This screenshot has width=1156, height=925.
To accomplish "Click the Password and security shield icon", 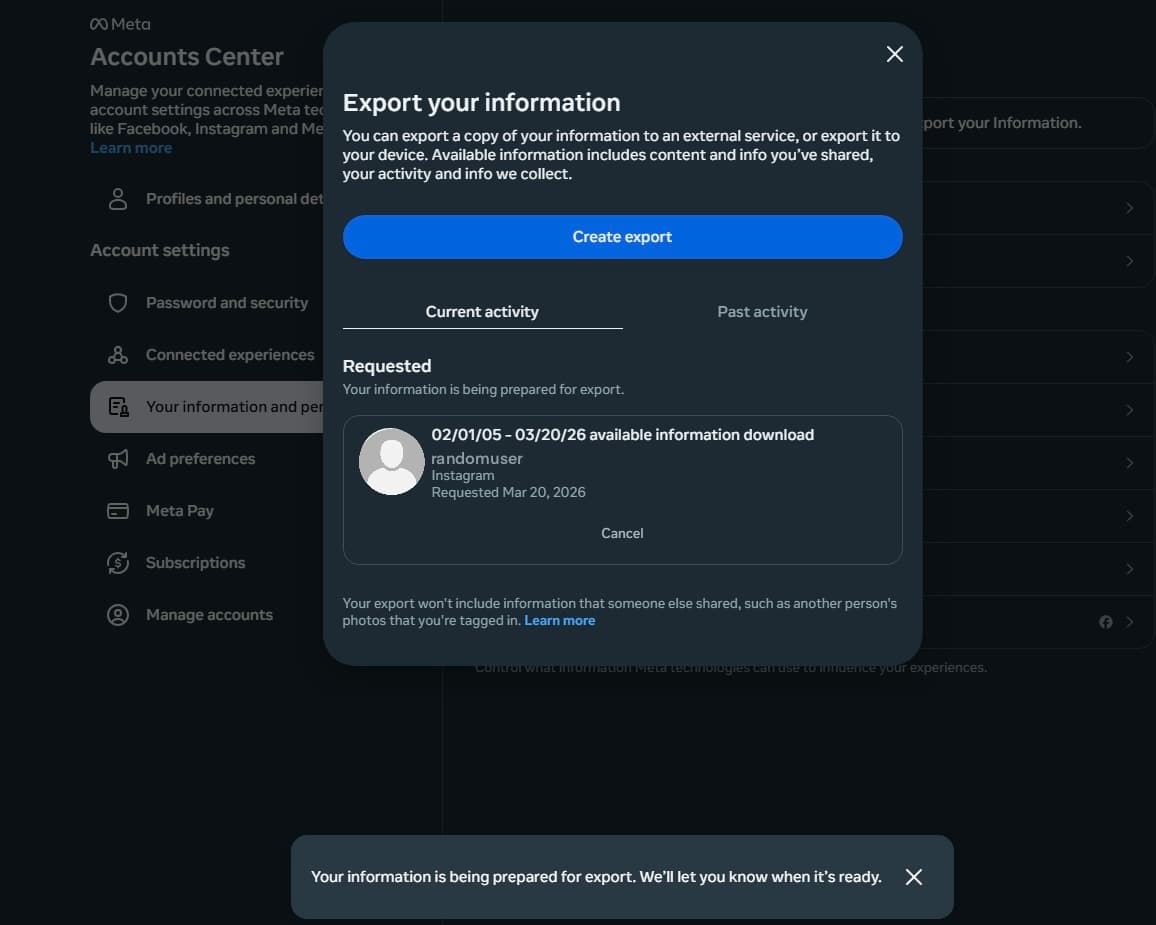I will [x=118, y=303].
